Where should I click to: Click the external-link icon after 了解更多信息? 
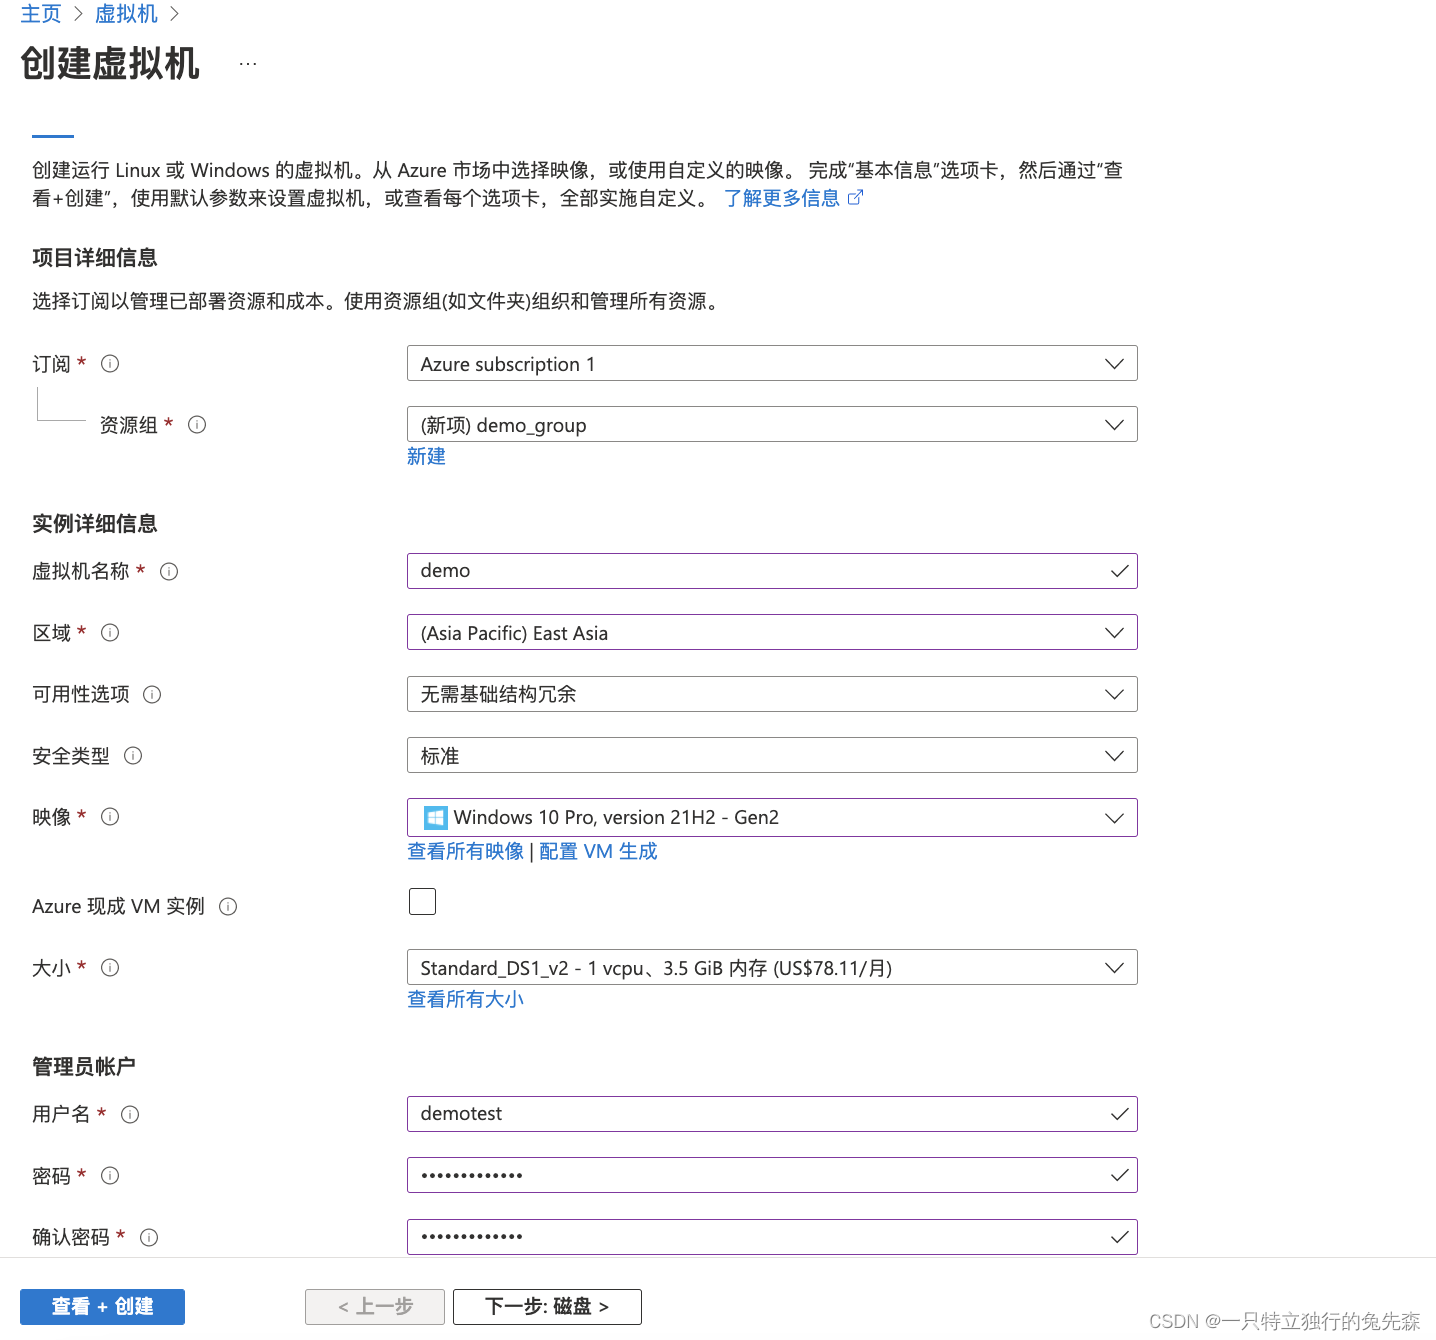[x=855, y=198]
